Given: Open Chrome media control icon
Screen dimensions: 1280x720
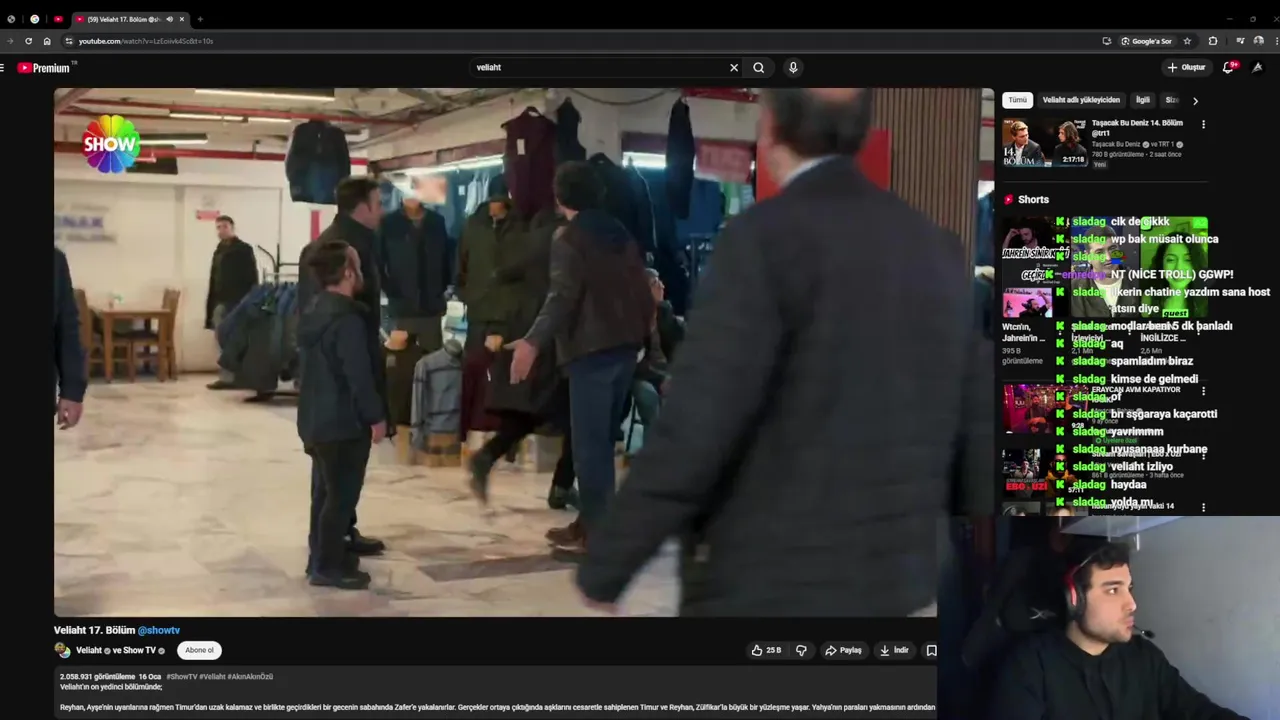Looking at the screenshot, I should tap(1240, 41).
